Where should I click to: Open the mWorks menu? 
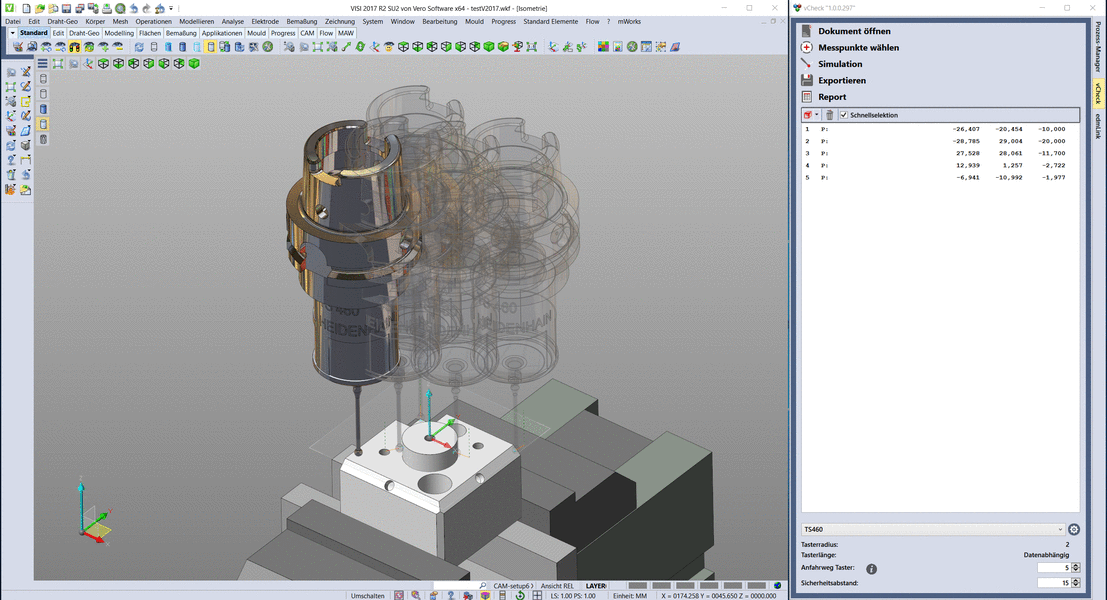click(x=629, y=22)
